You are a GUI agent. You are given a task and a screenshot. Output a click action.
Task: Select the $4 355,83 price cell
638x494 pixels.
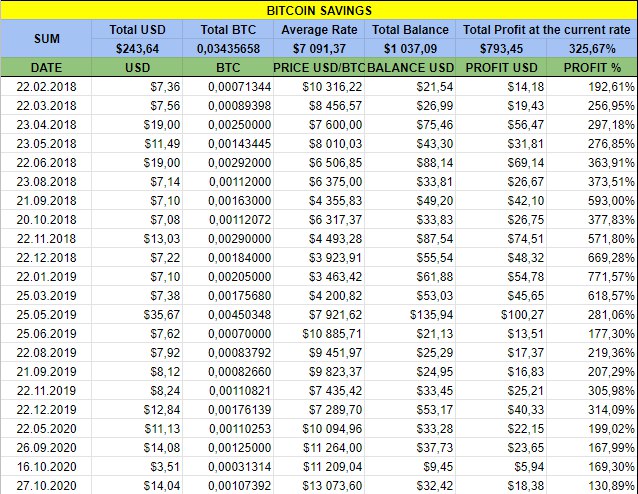[x=319, y=200]
